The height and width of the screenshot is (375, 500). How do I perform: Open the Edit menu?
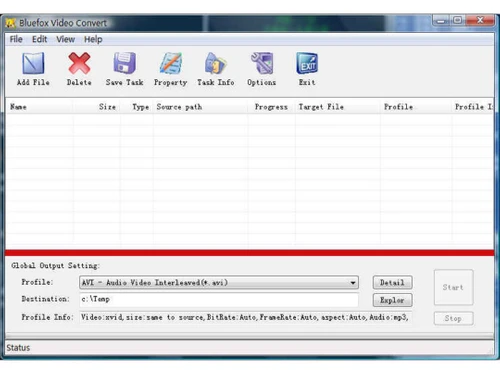[x=39, y=39]
